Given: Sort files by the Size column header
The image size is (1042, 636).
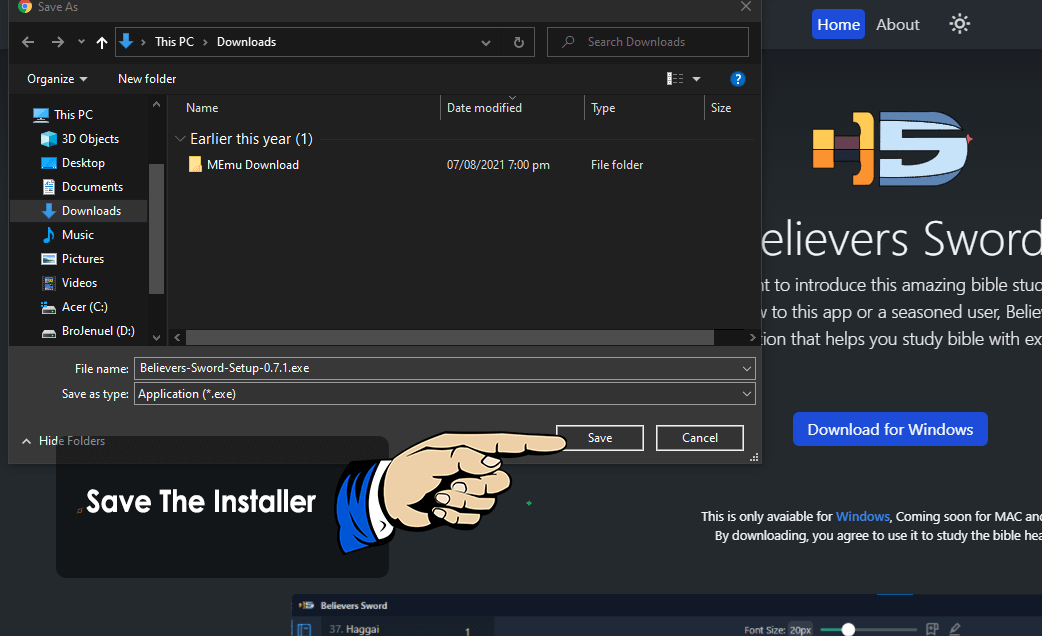Looking at the screenshot, I should 721,108.
